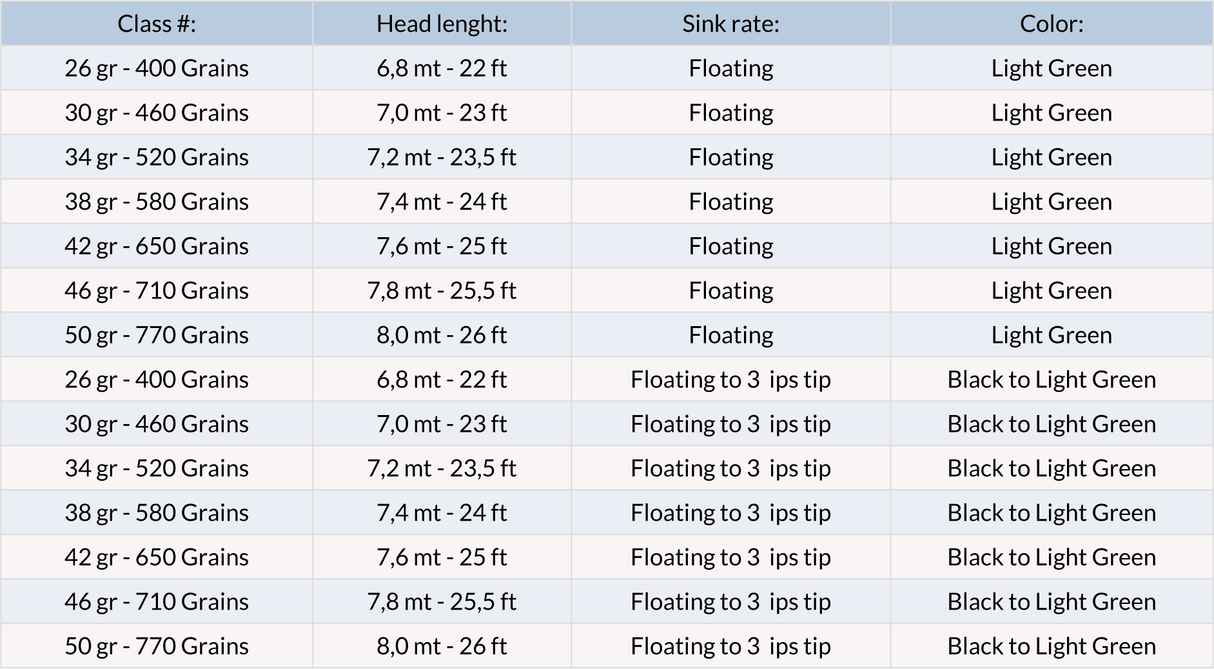Click the 'Sink rate:' column header

coord(731,24)
